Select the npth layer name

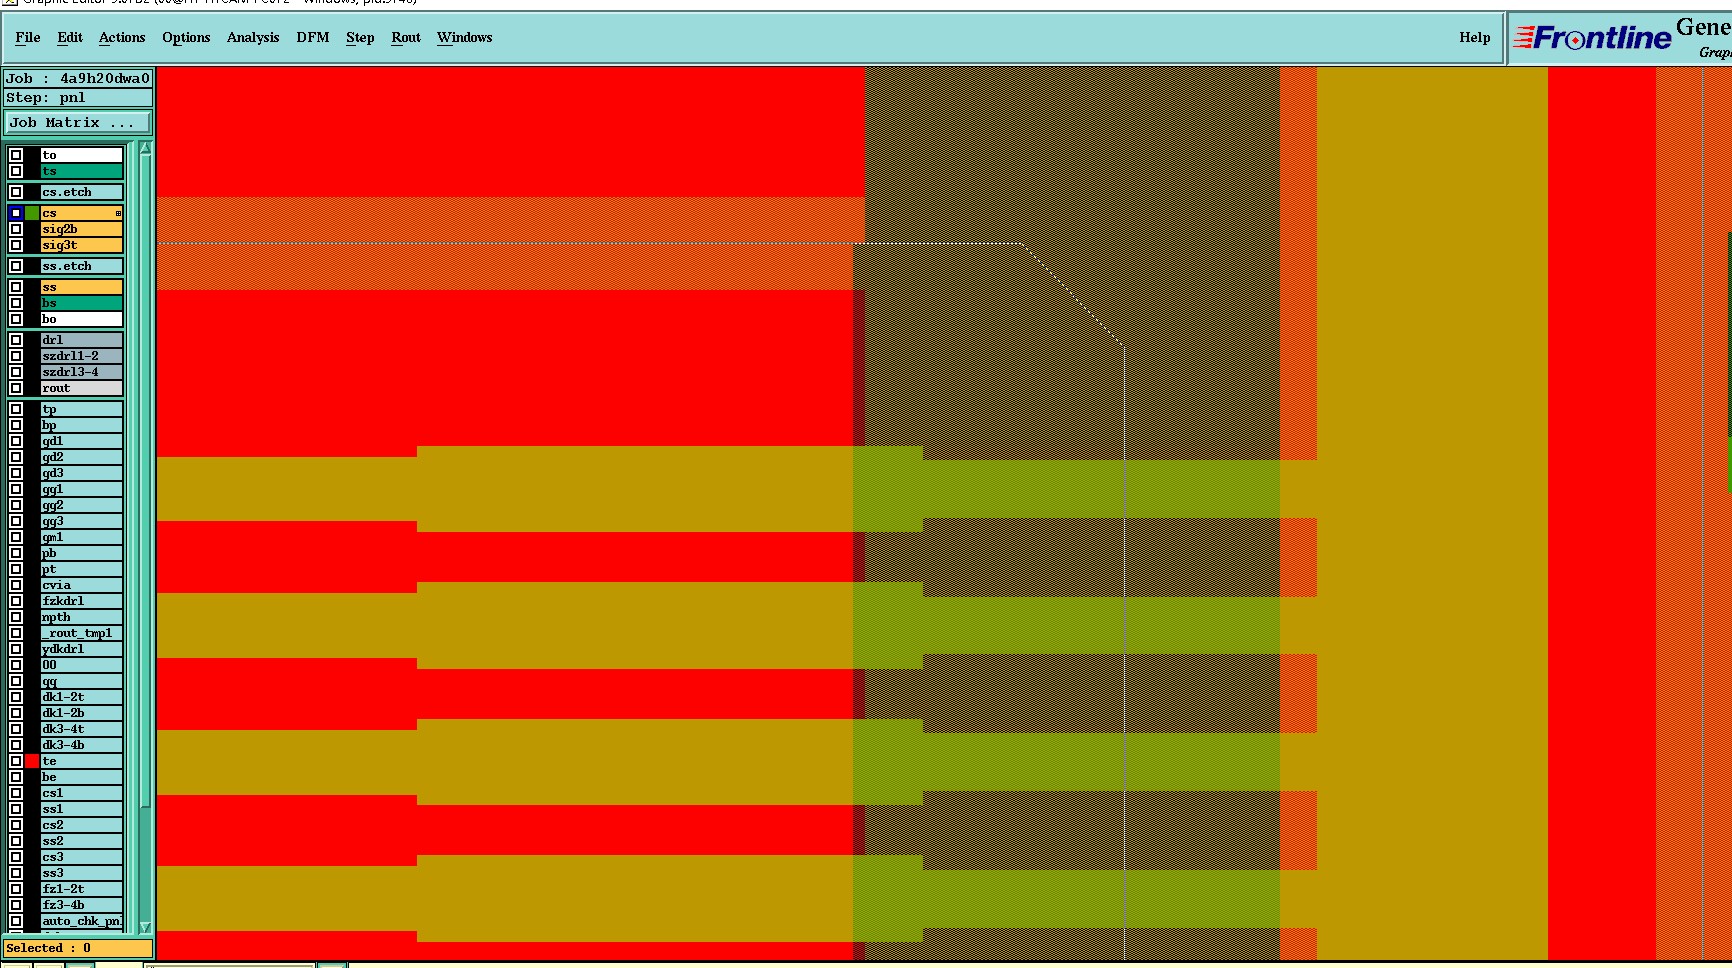pos(82,617)
